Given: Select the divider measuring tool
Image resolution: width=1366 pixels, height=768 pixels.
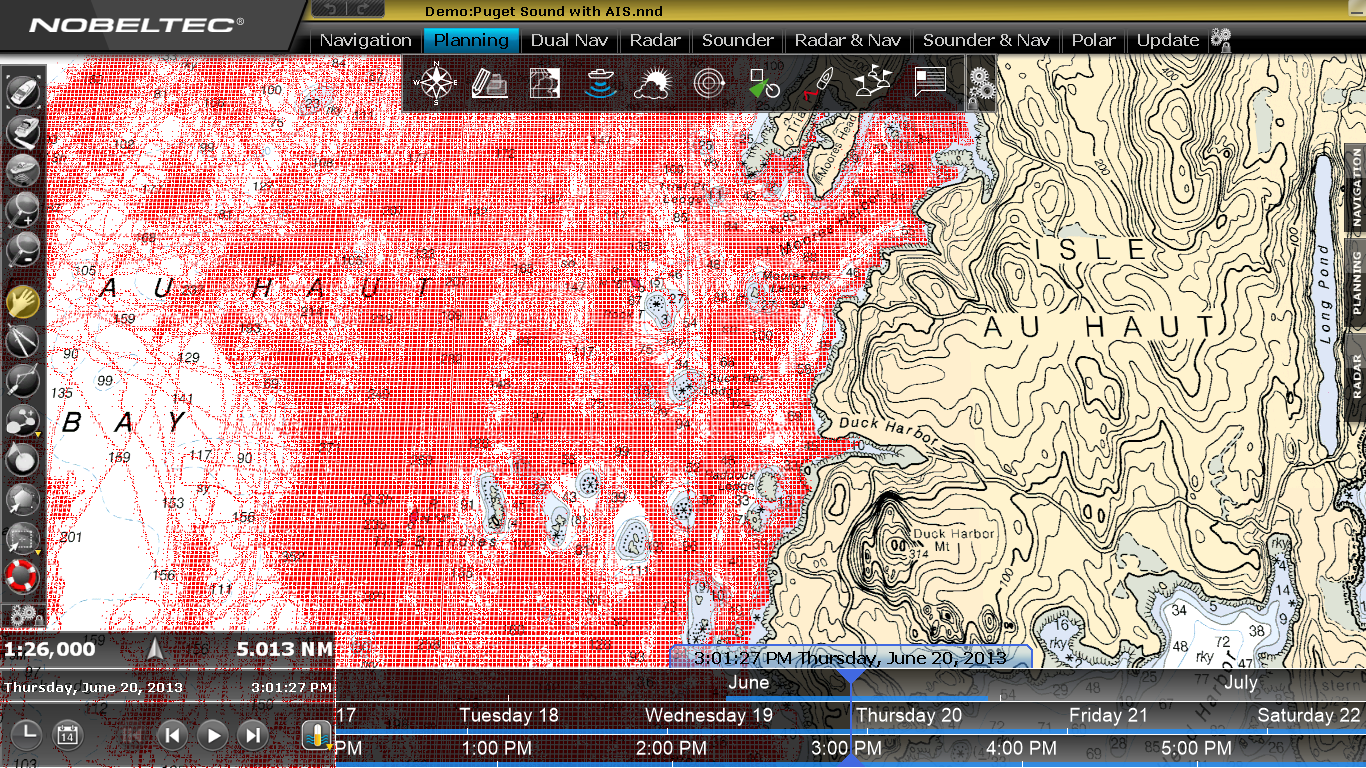Looking at the screenshot, I should coord(22,340).
